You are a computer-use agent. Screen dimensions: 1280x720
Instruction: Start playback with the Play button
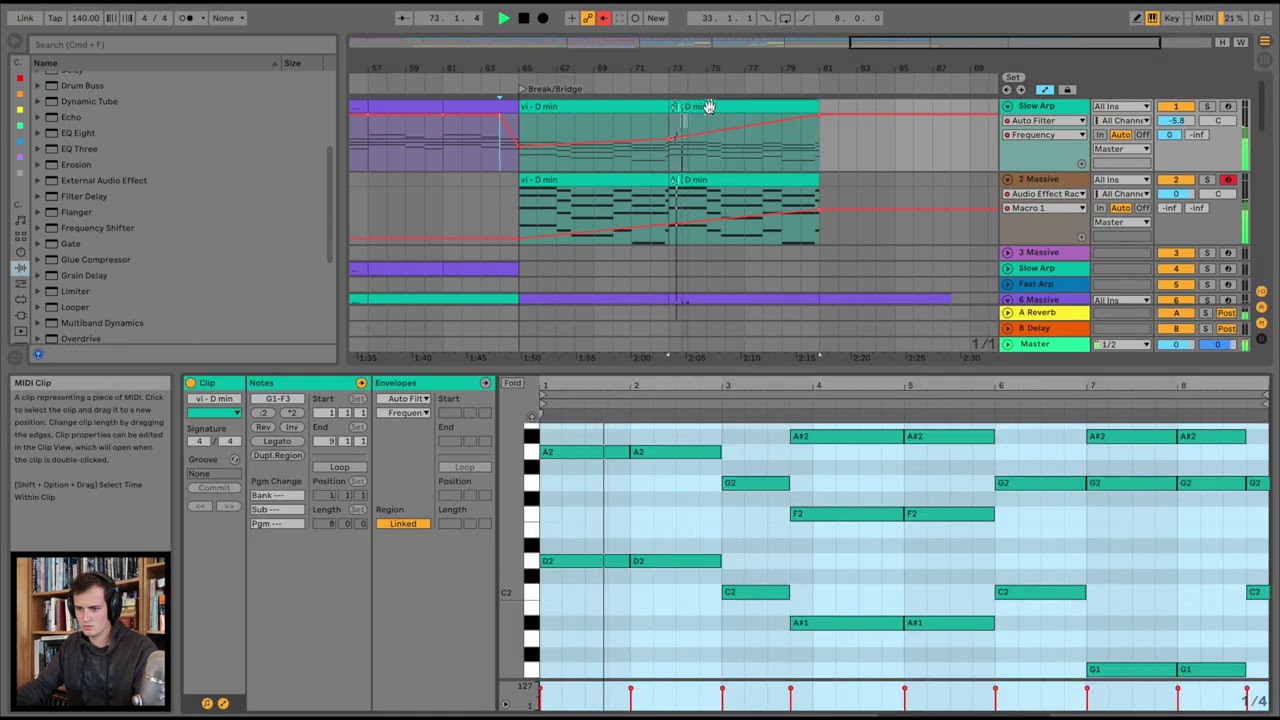(x=503, y=18)
